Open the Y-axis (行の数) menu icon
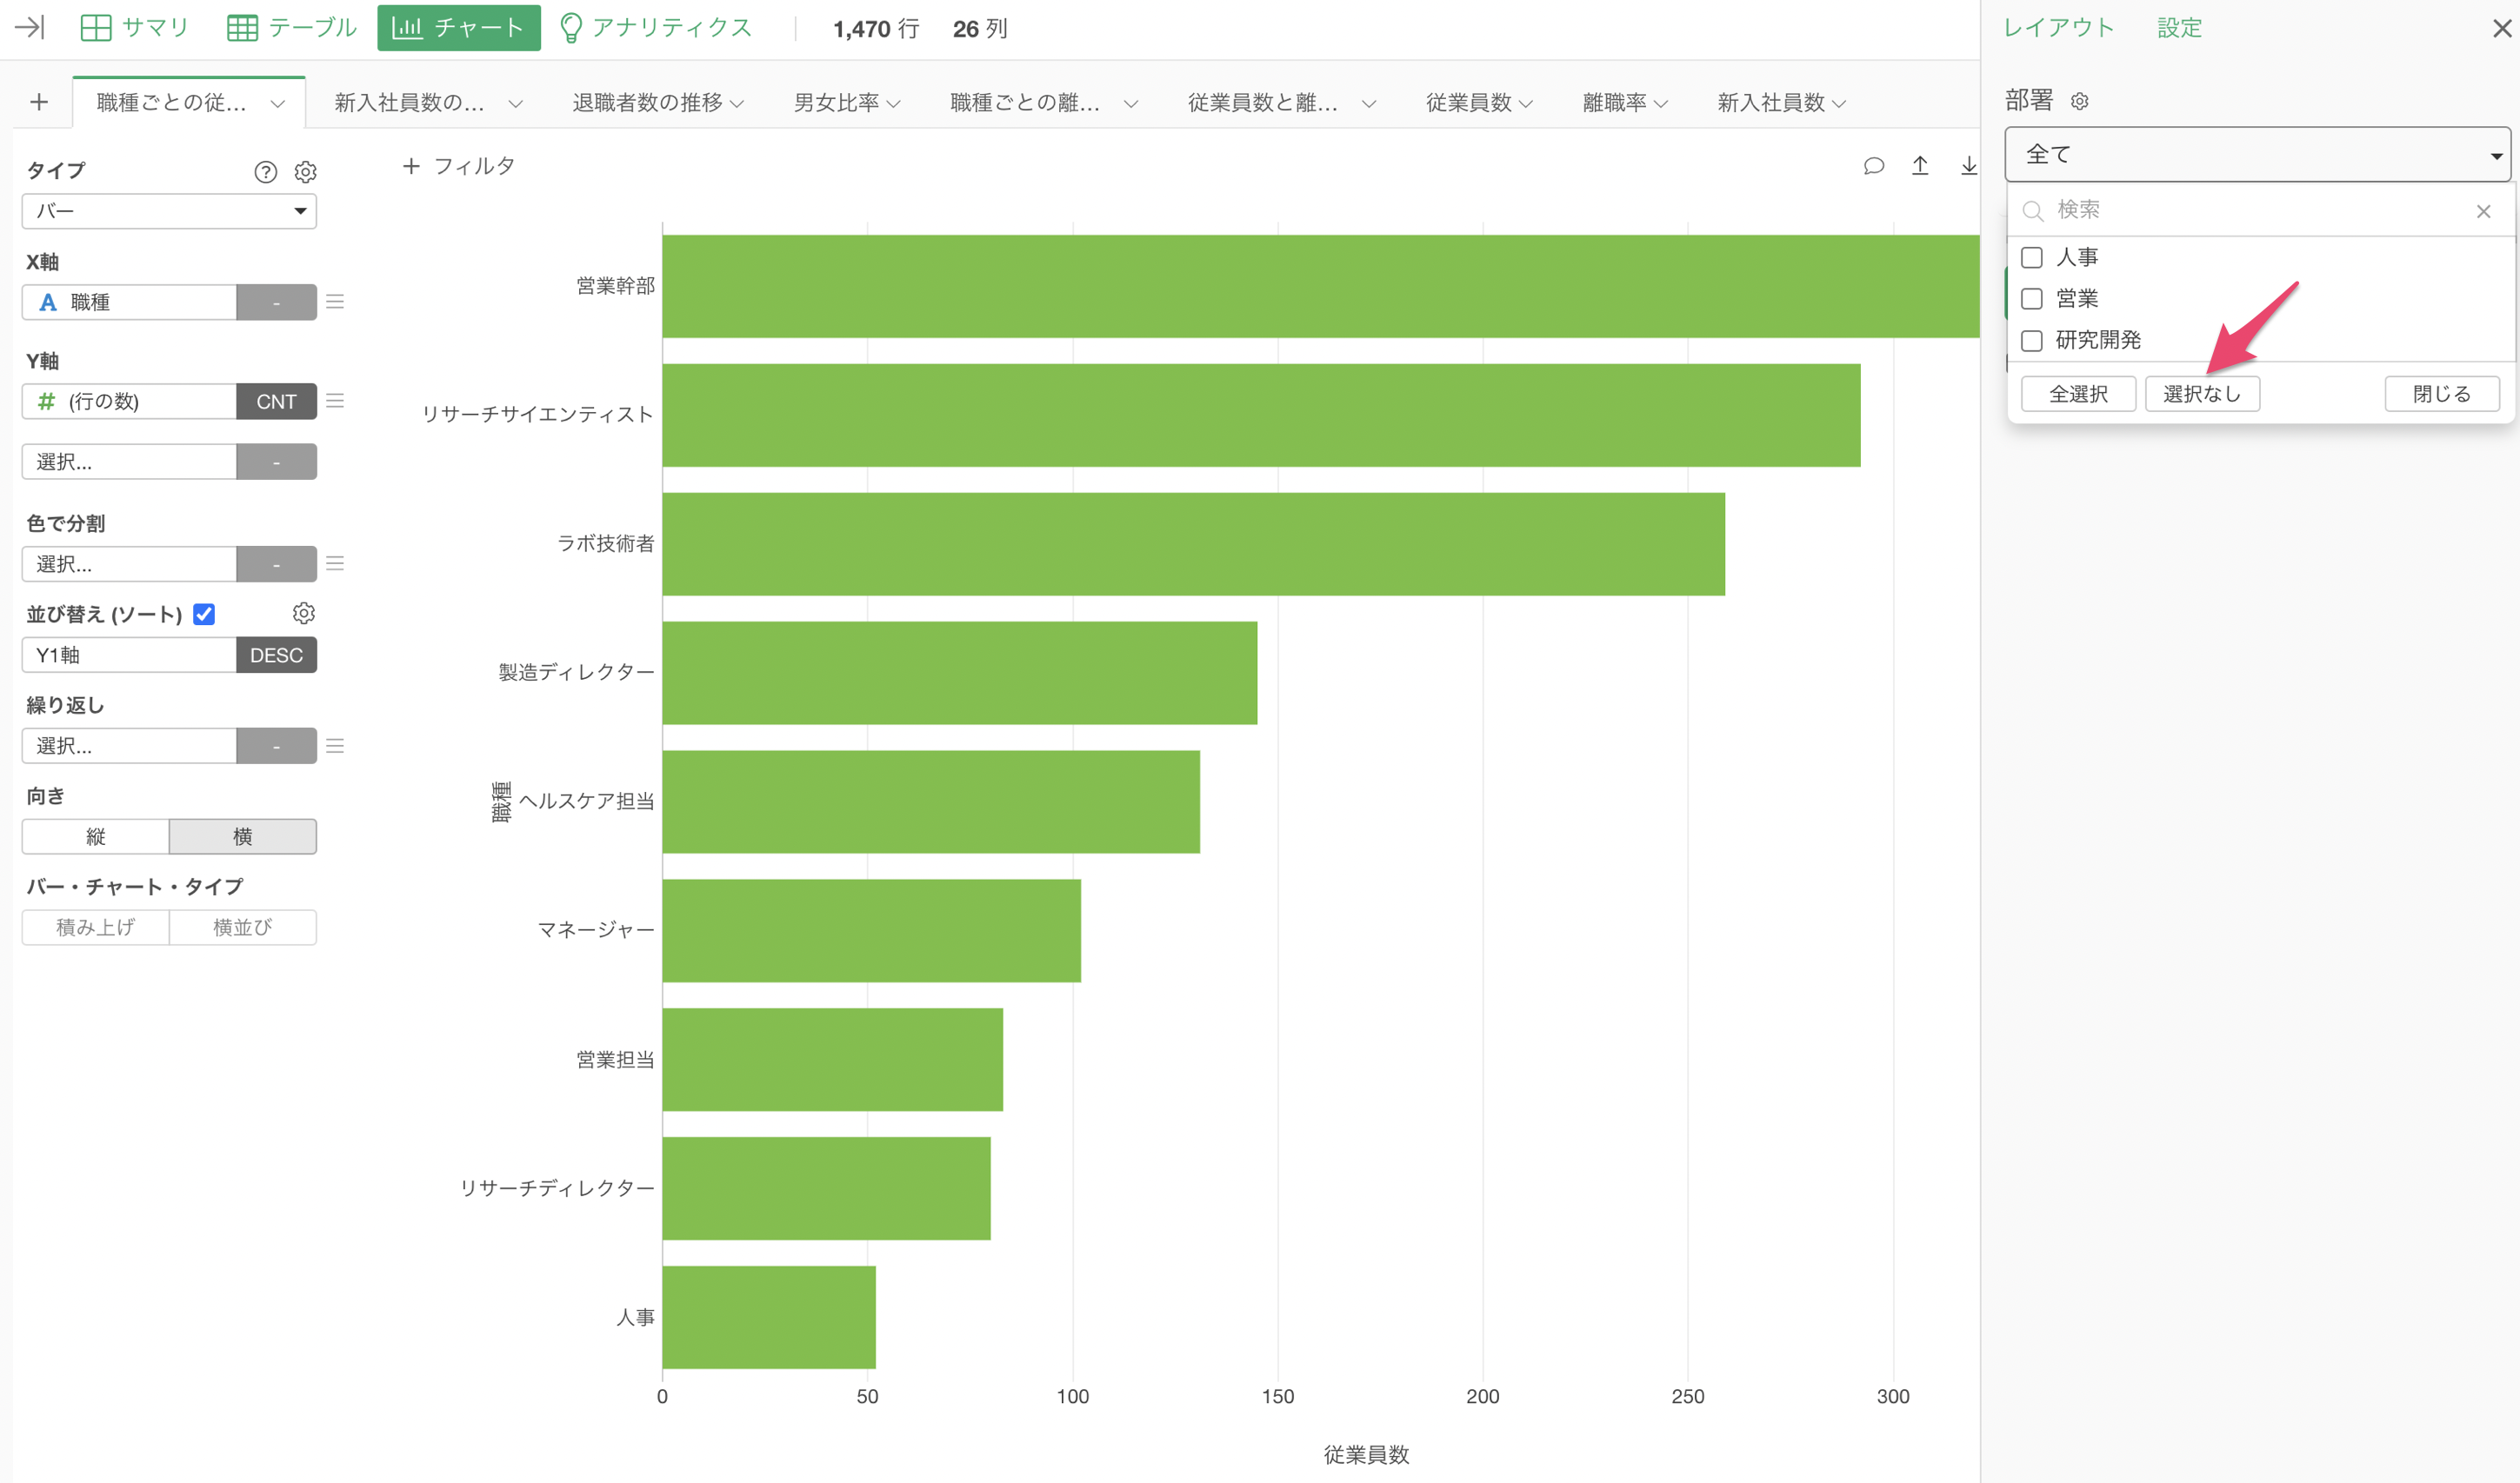Viewport: 2520px width, 1483px height. point(335,401)
